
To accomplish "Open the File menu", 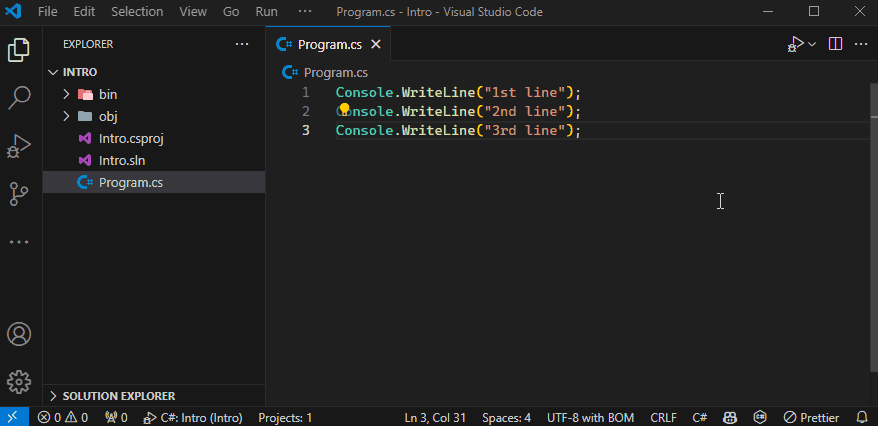I will 48,12.
